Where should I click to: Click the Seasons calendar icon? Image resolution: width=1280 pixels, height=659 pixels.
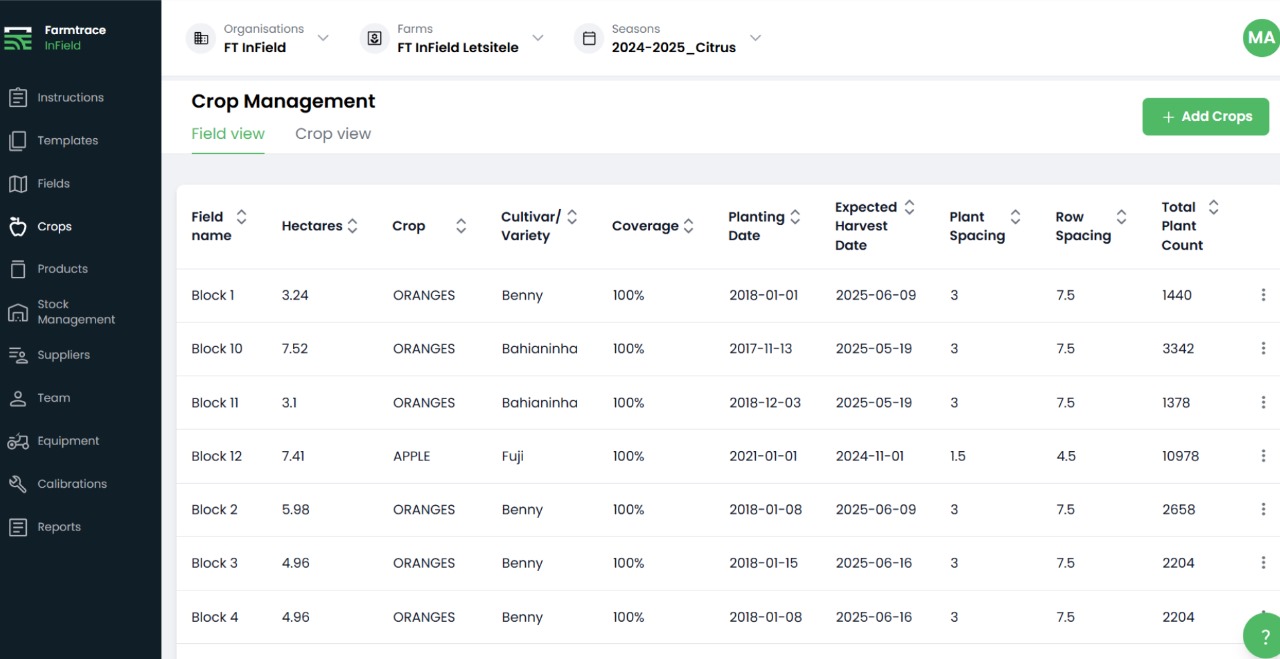589,38
